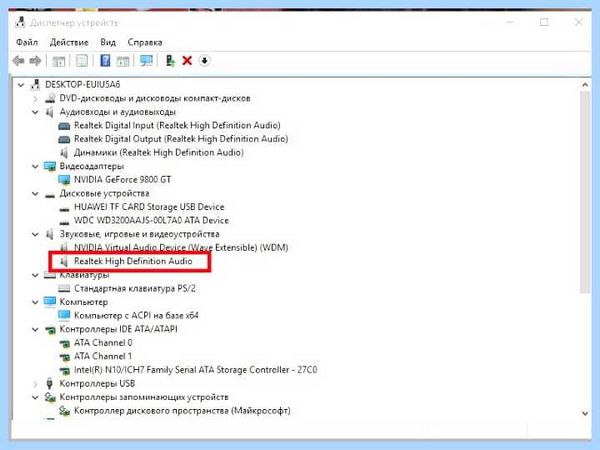Open the Вид menu
This screenshot has height=450, width=600.
pyautogui.click(x=108, y=42)
